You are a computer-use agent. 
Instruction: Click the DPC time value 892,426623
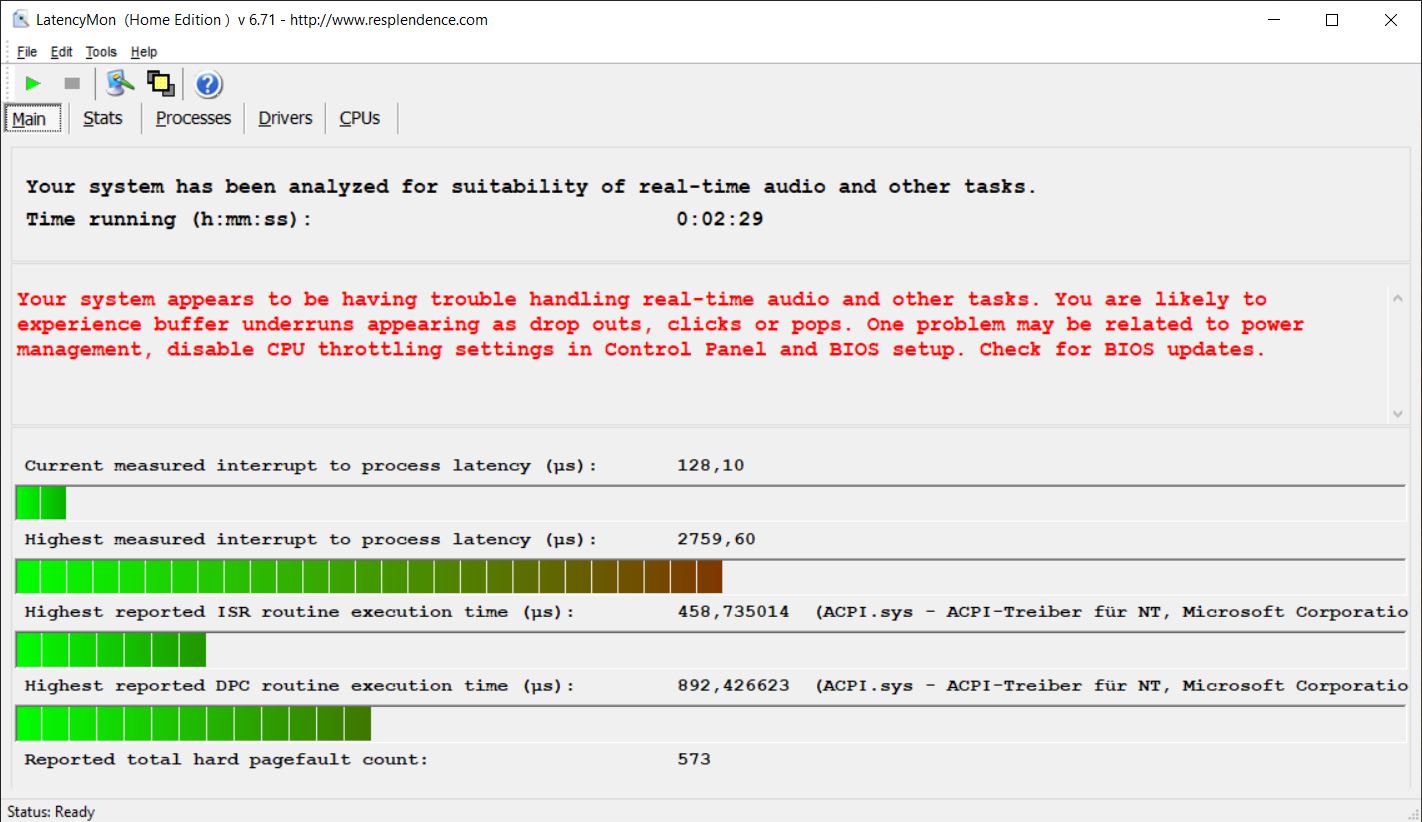tap(733, 686)
